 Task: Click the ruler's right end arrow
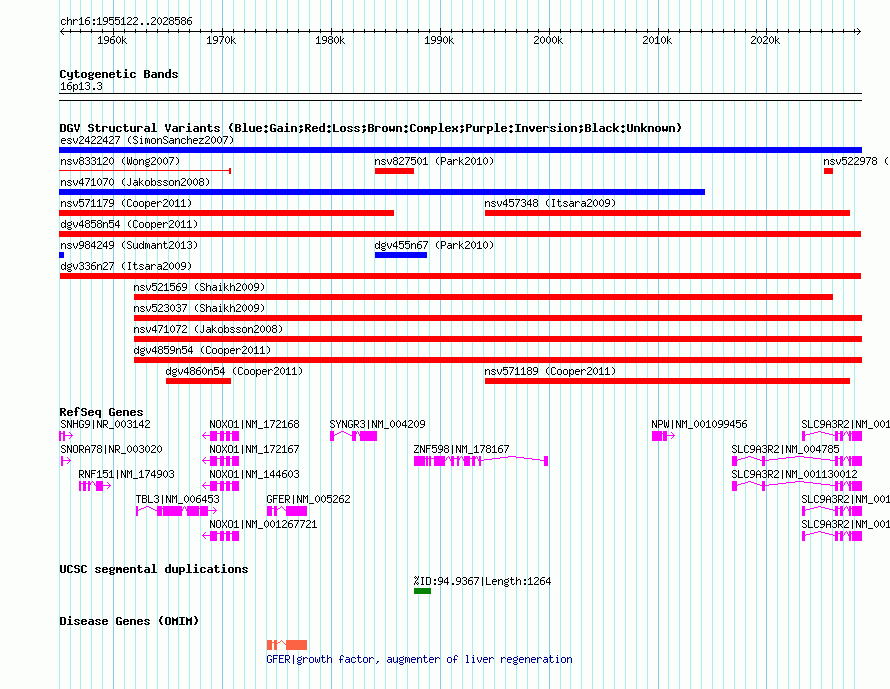coord(859,32)
